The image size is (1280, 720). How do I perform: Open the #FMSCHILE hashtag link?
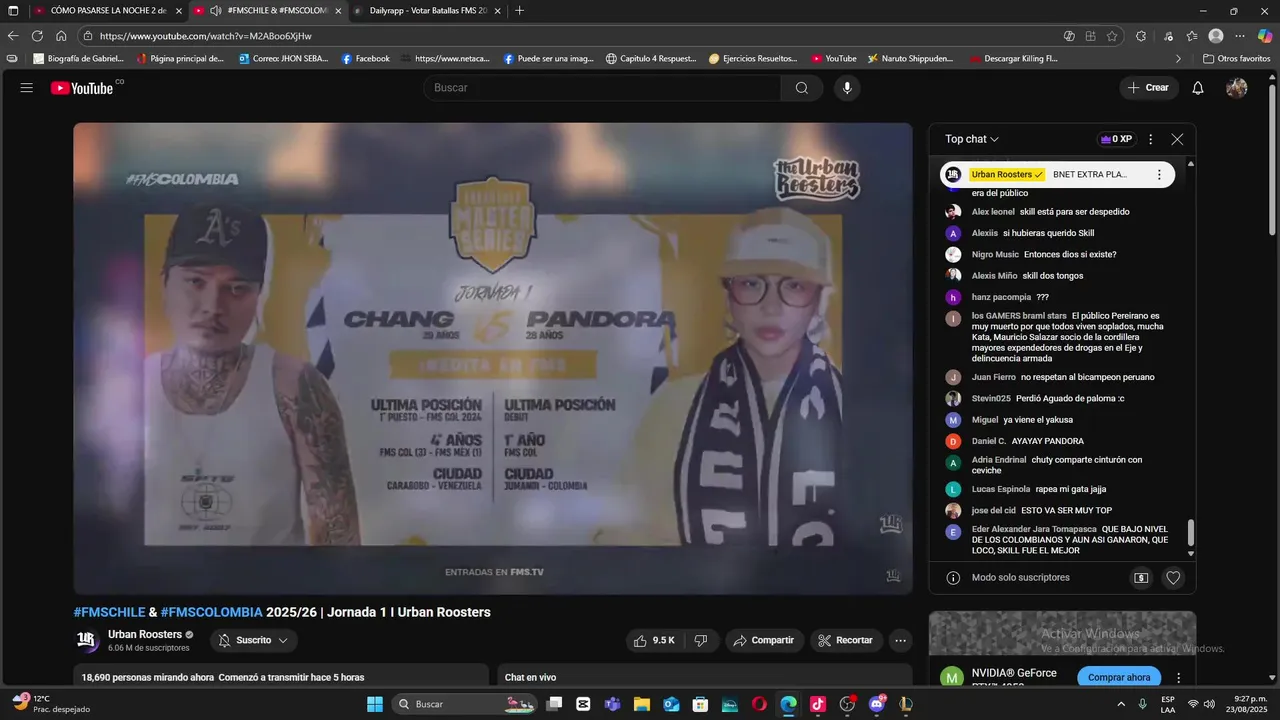(109, 612)
